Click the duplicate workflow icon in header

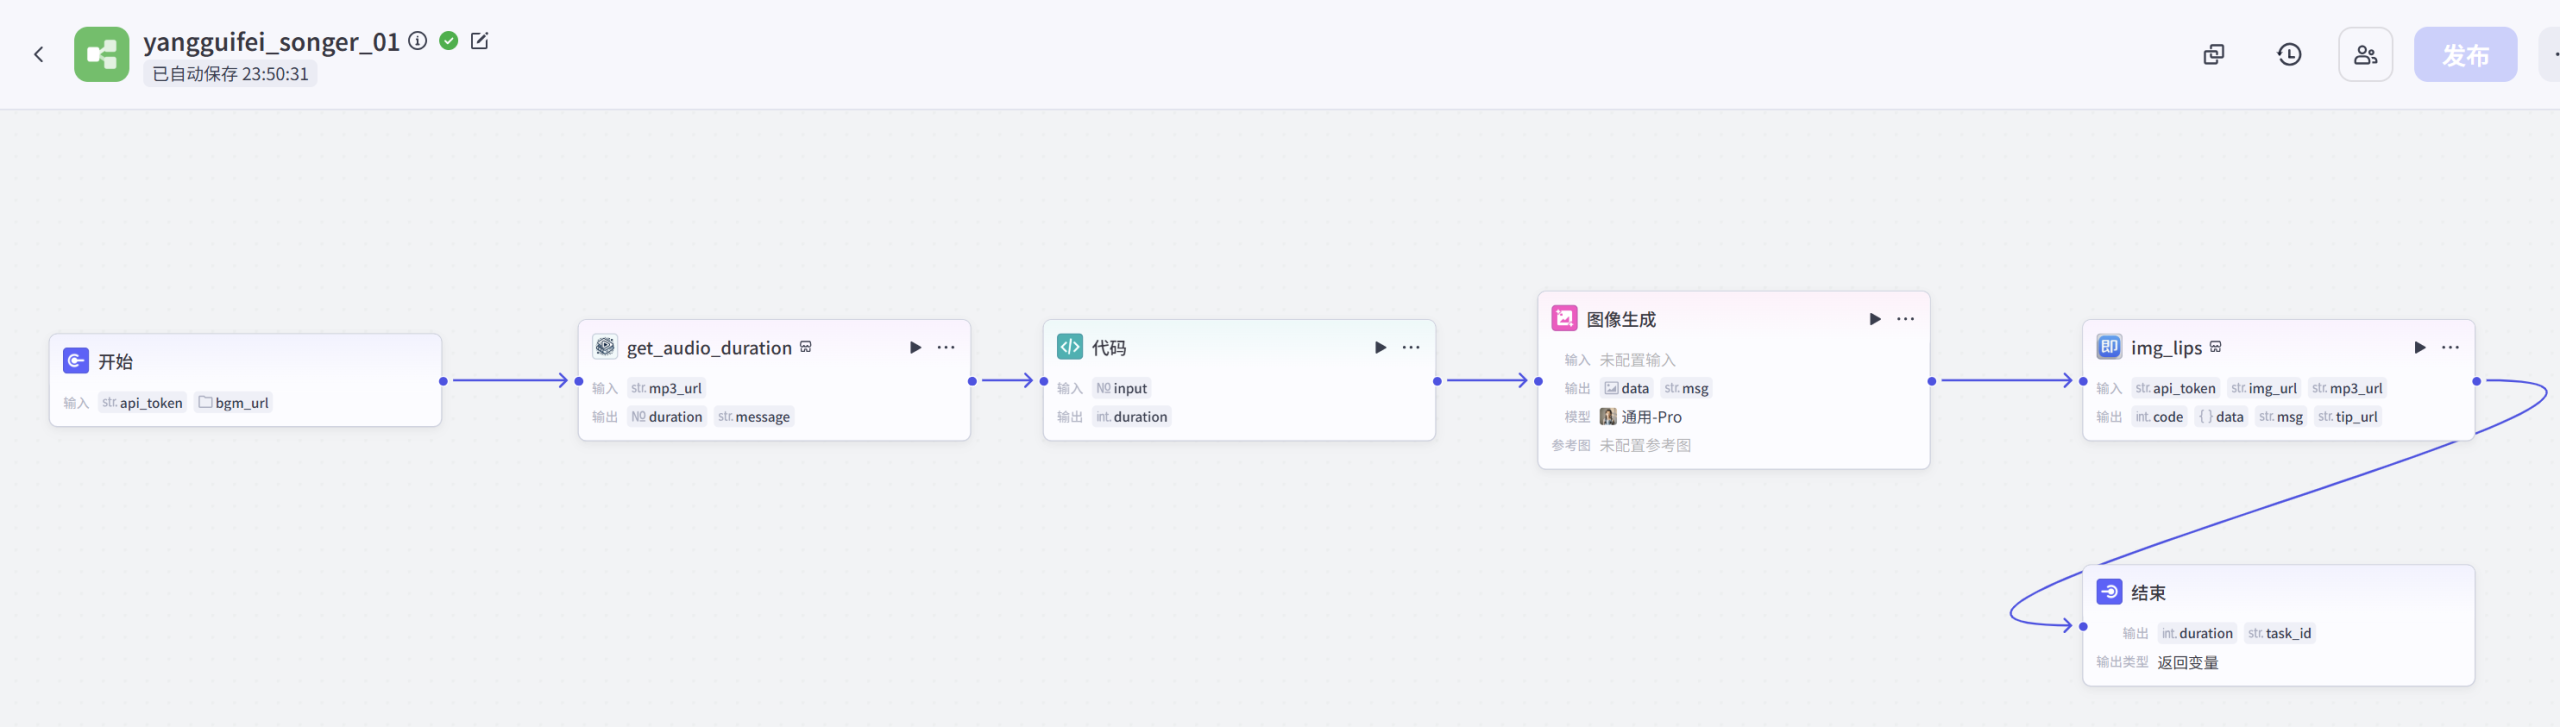tap(2214, 55)
